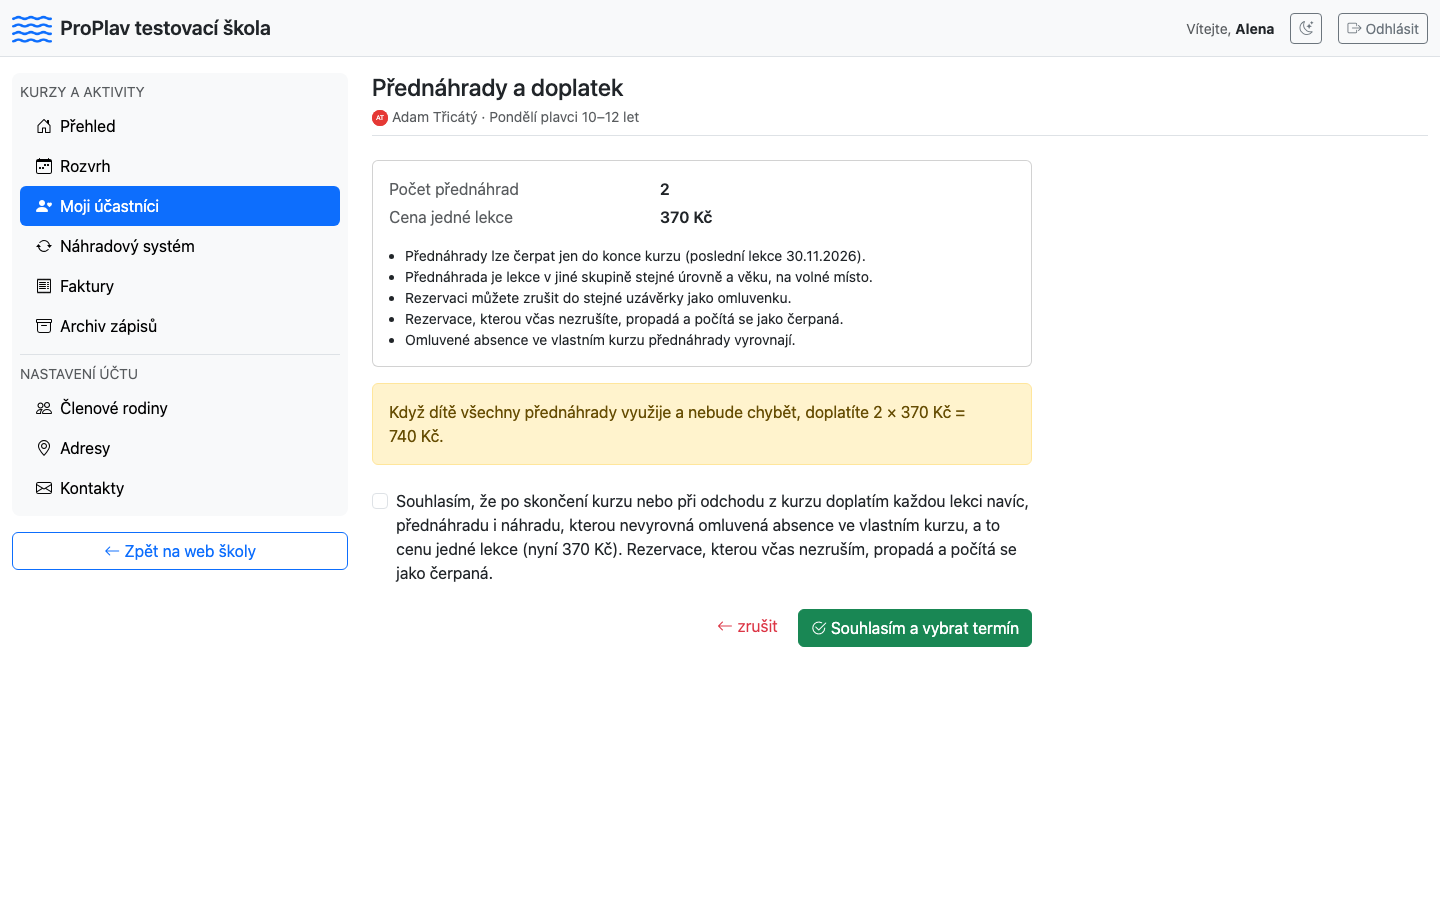The width and height of the screenshot is (1440, 900).
Task: Click the Cena jedné lekce label
Action: coord(451,217)
